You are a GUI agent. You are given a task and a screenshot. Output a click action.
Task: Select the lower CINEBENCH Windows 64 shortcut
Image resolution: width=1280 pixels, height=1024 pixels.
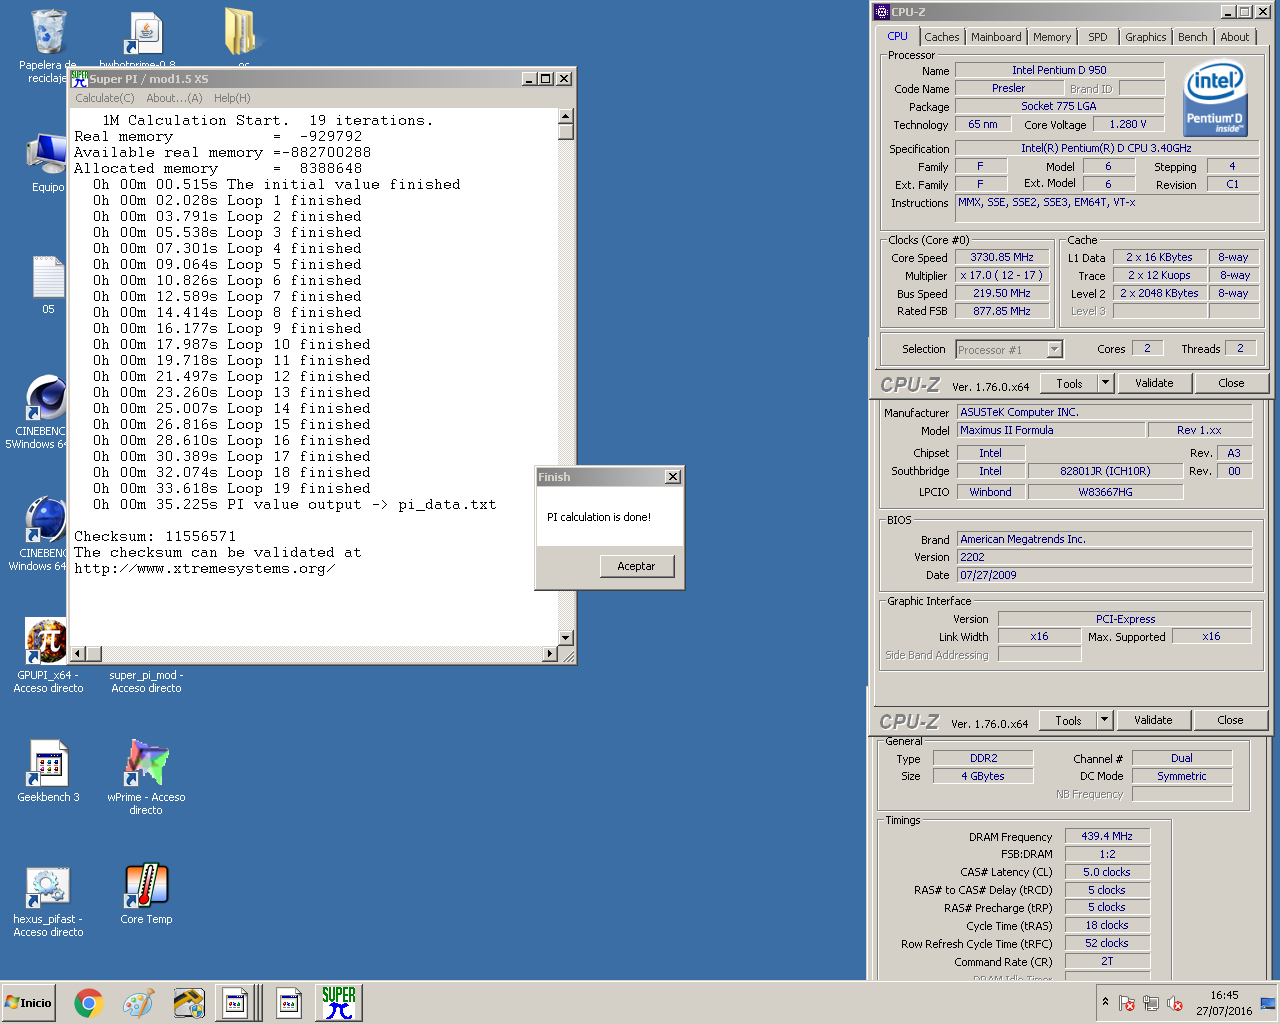tap(47, 521)
